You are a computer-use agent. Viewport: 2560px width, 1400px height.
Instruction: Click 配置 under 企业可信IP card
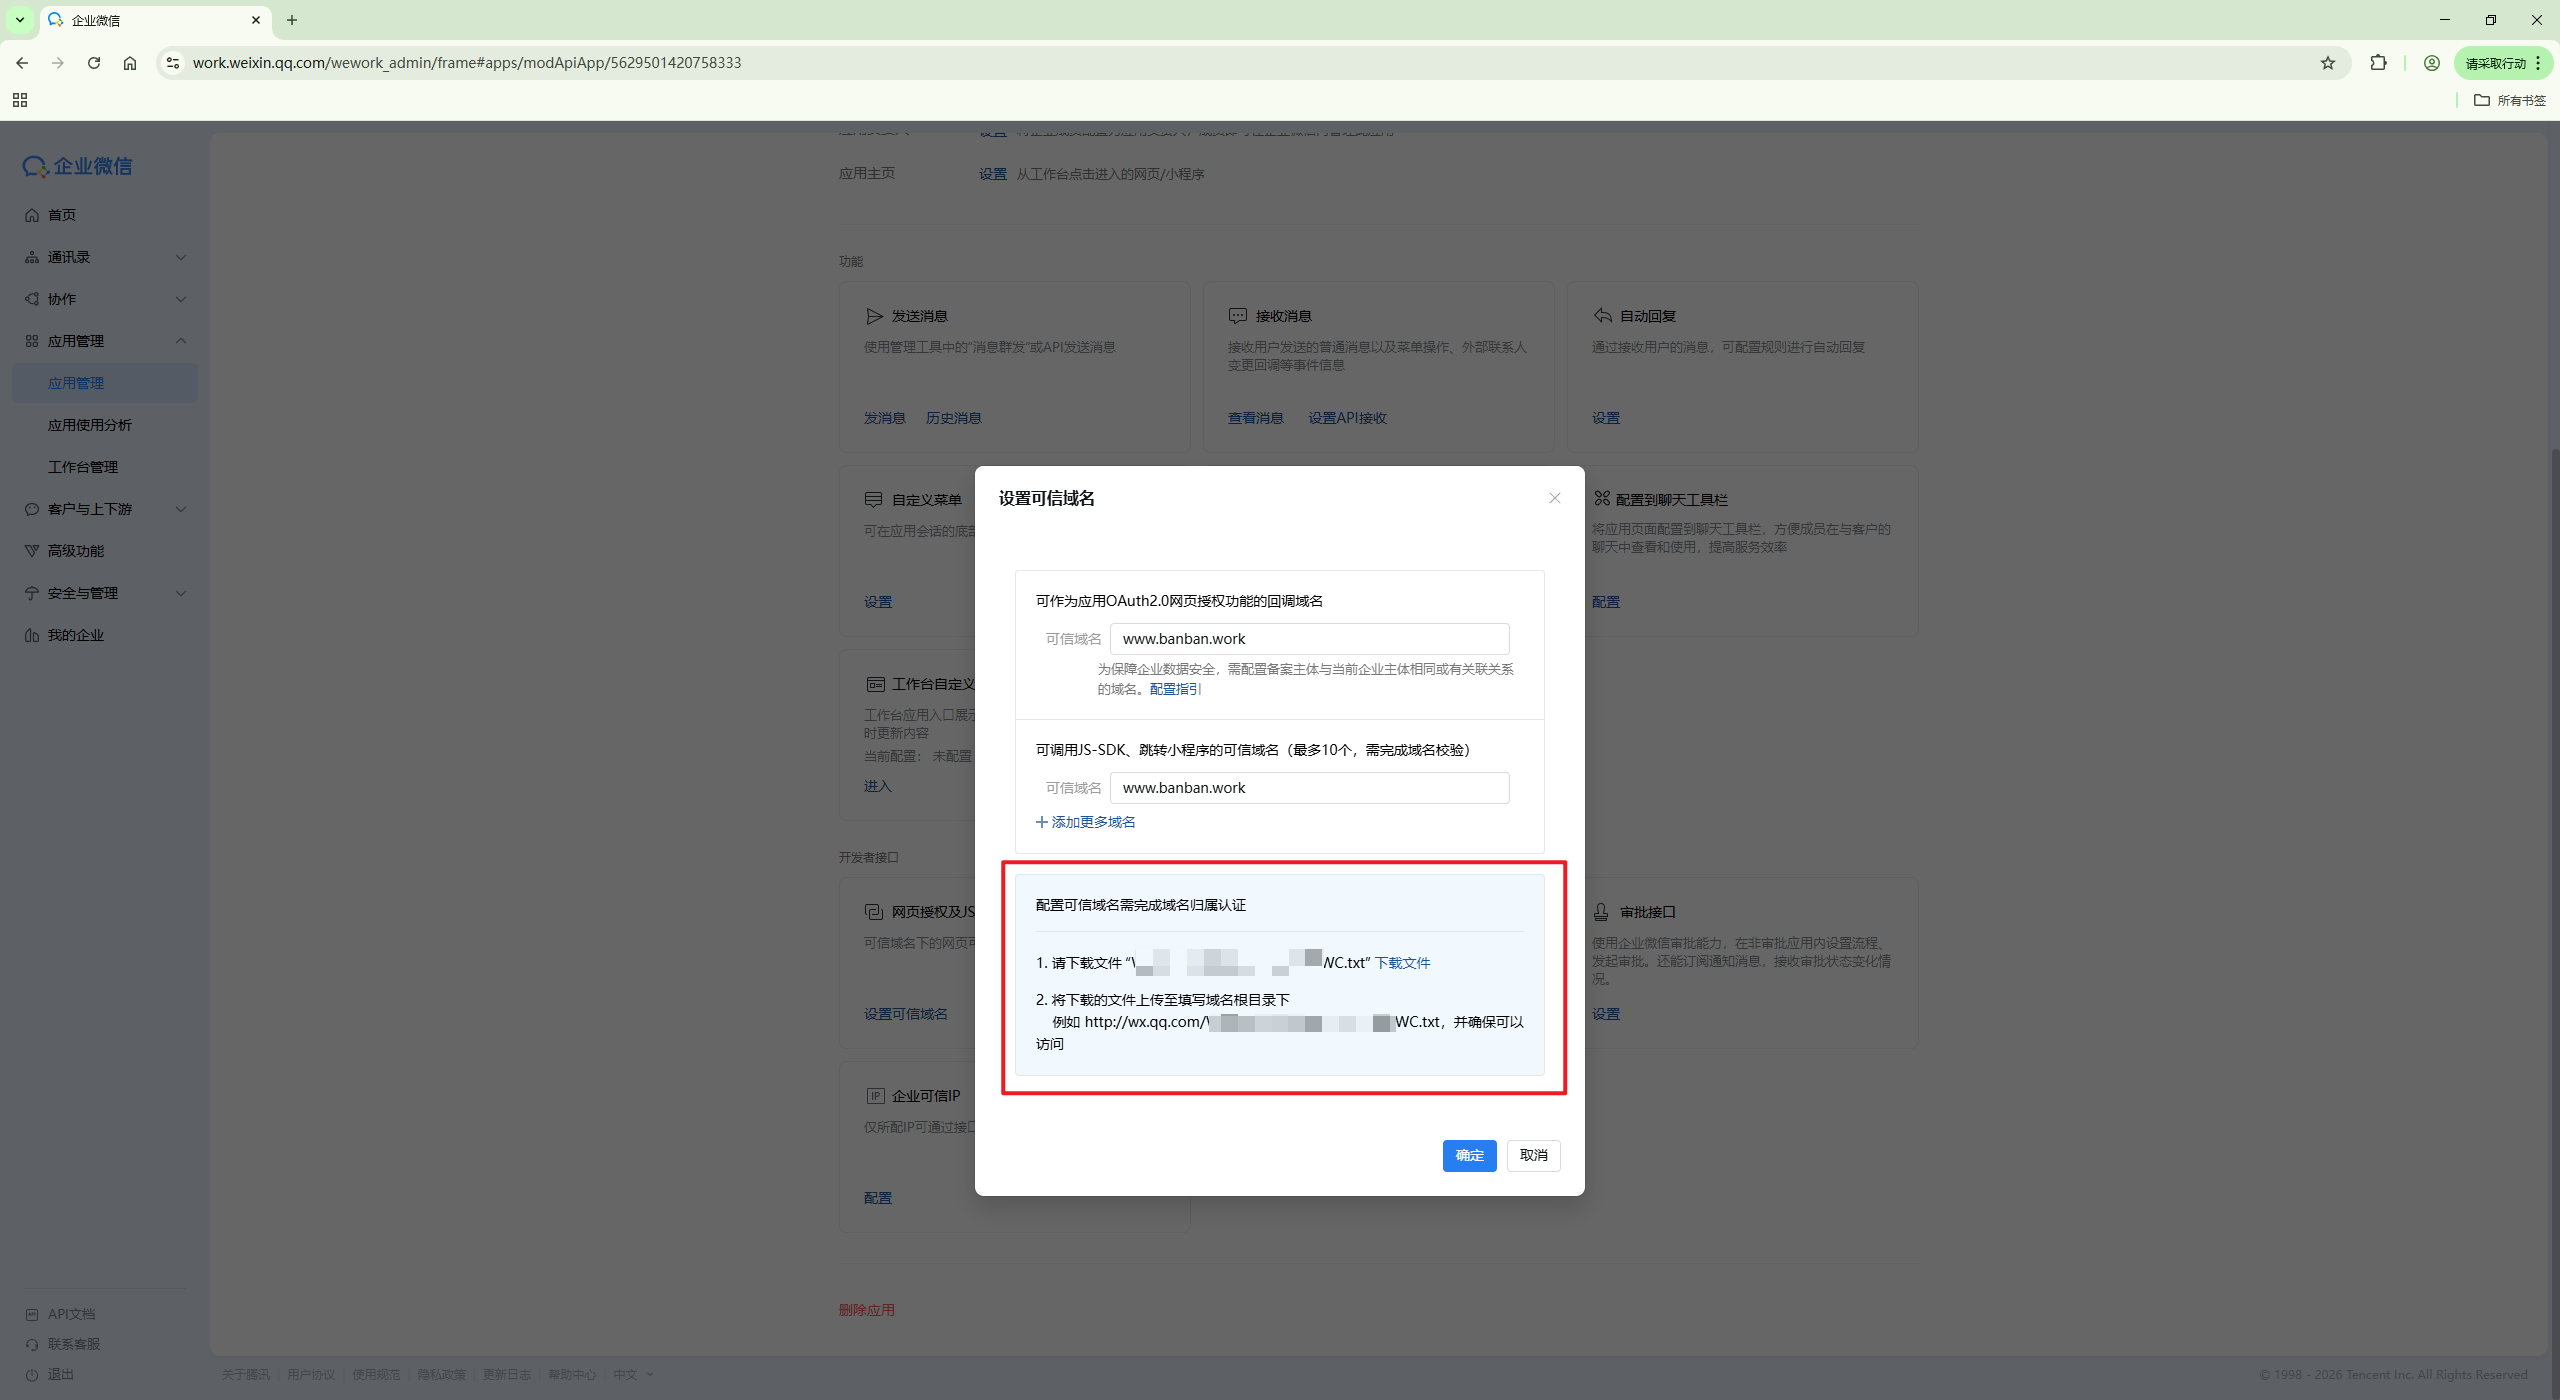click(878, 1198)
